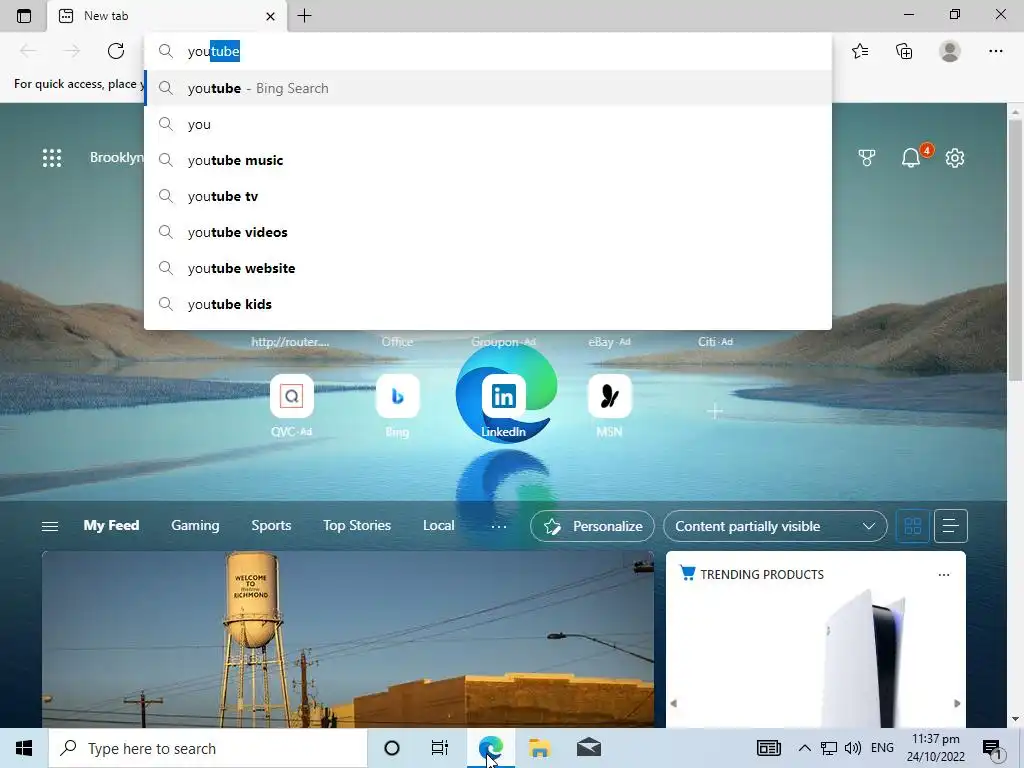The image size is (1024, 768).
Task: Open Task View in taskbar
Action: (x=440, y=748)
